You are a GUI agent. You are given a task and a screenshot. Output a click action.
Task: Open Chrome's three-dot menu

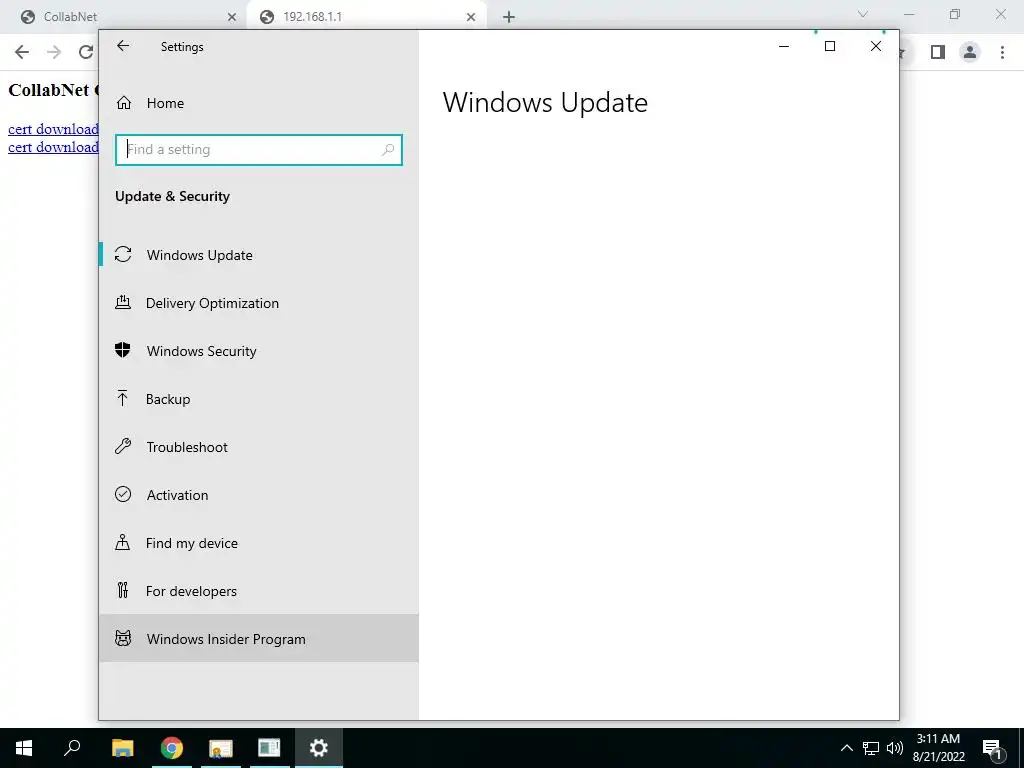pos(1002,52)
